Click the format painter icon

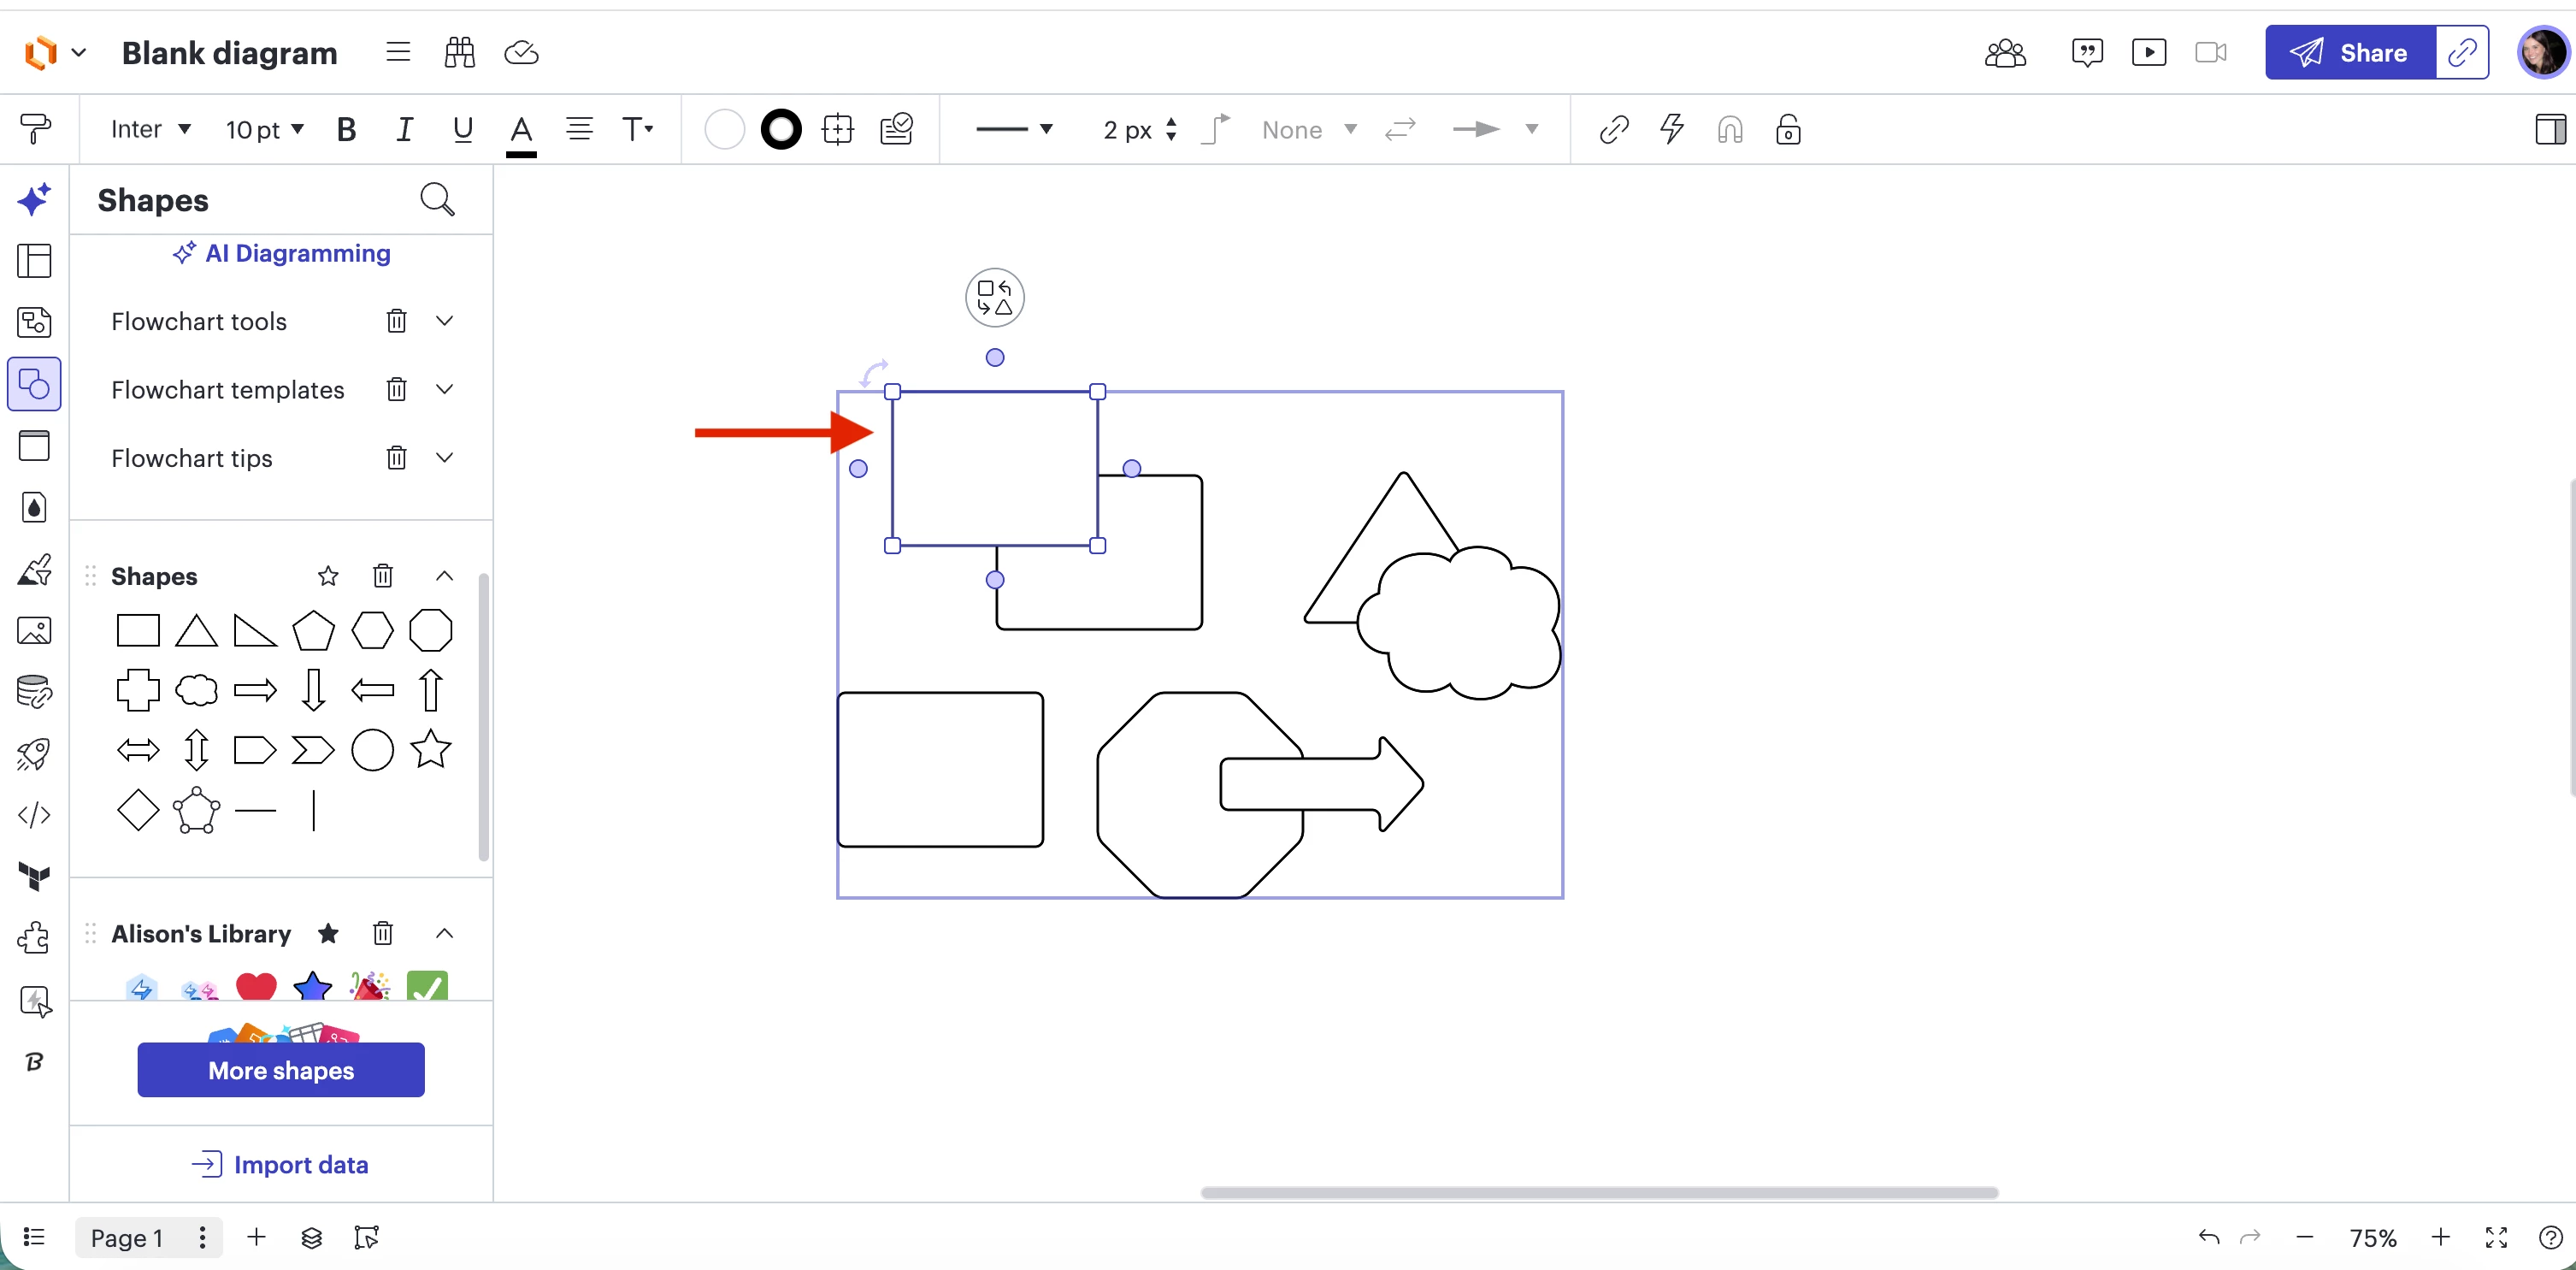(x=35, y=129)
